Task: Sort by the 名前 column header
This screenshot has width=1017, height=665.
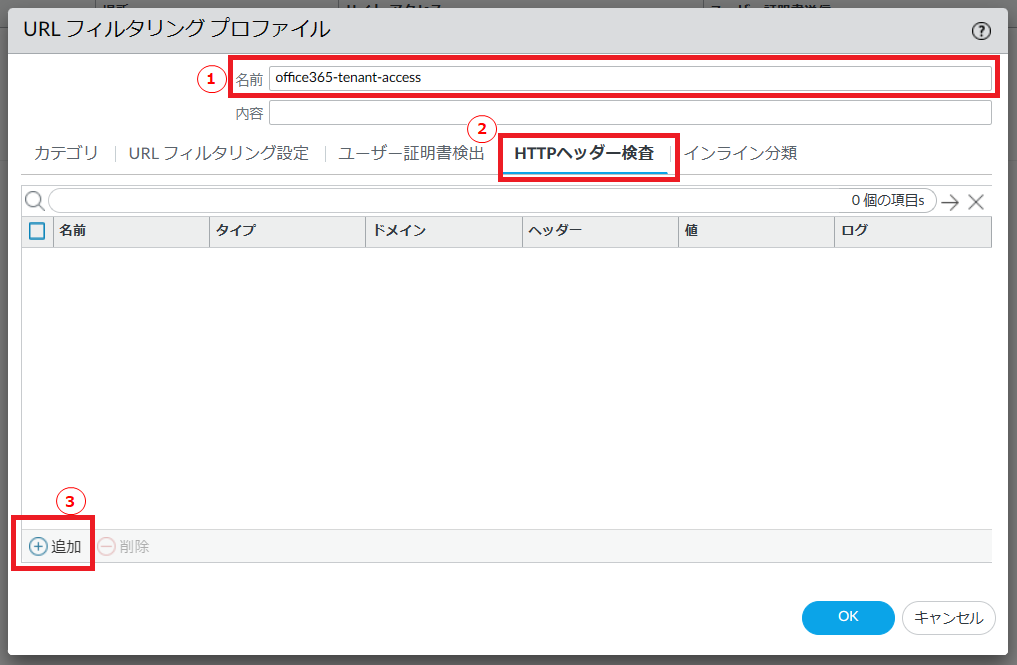Action: [130, 231]
